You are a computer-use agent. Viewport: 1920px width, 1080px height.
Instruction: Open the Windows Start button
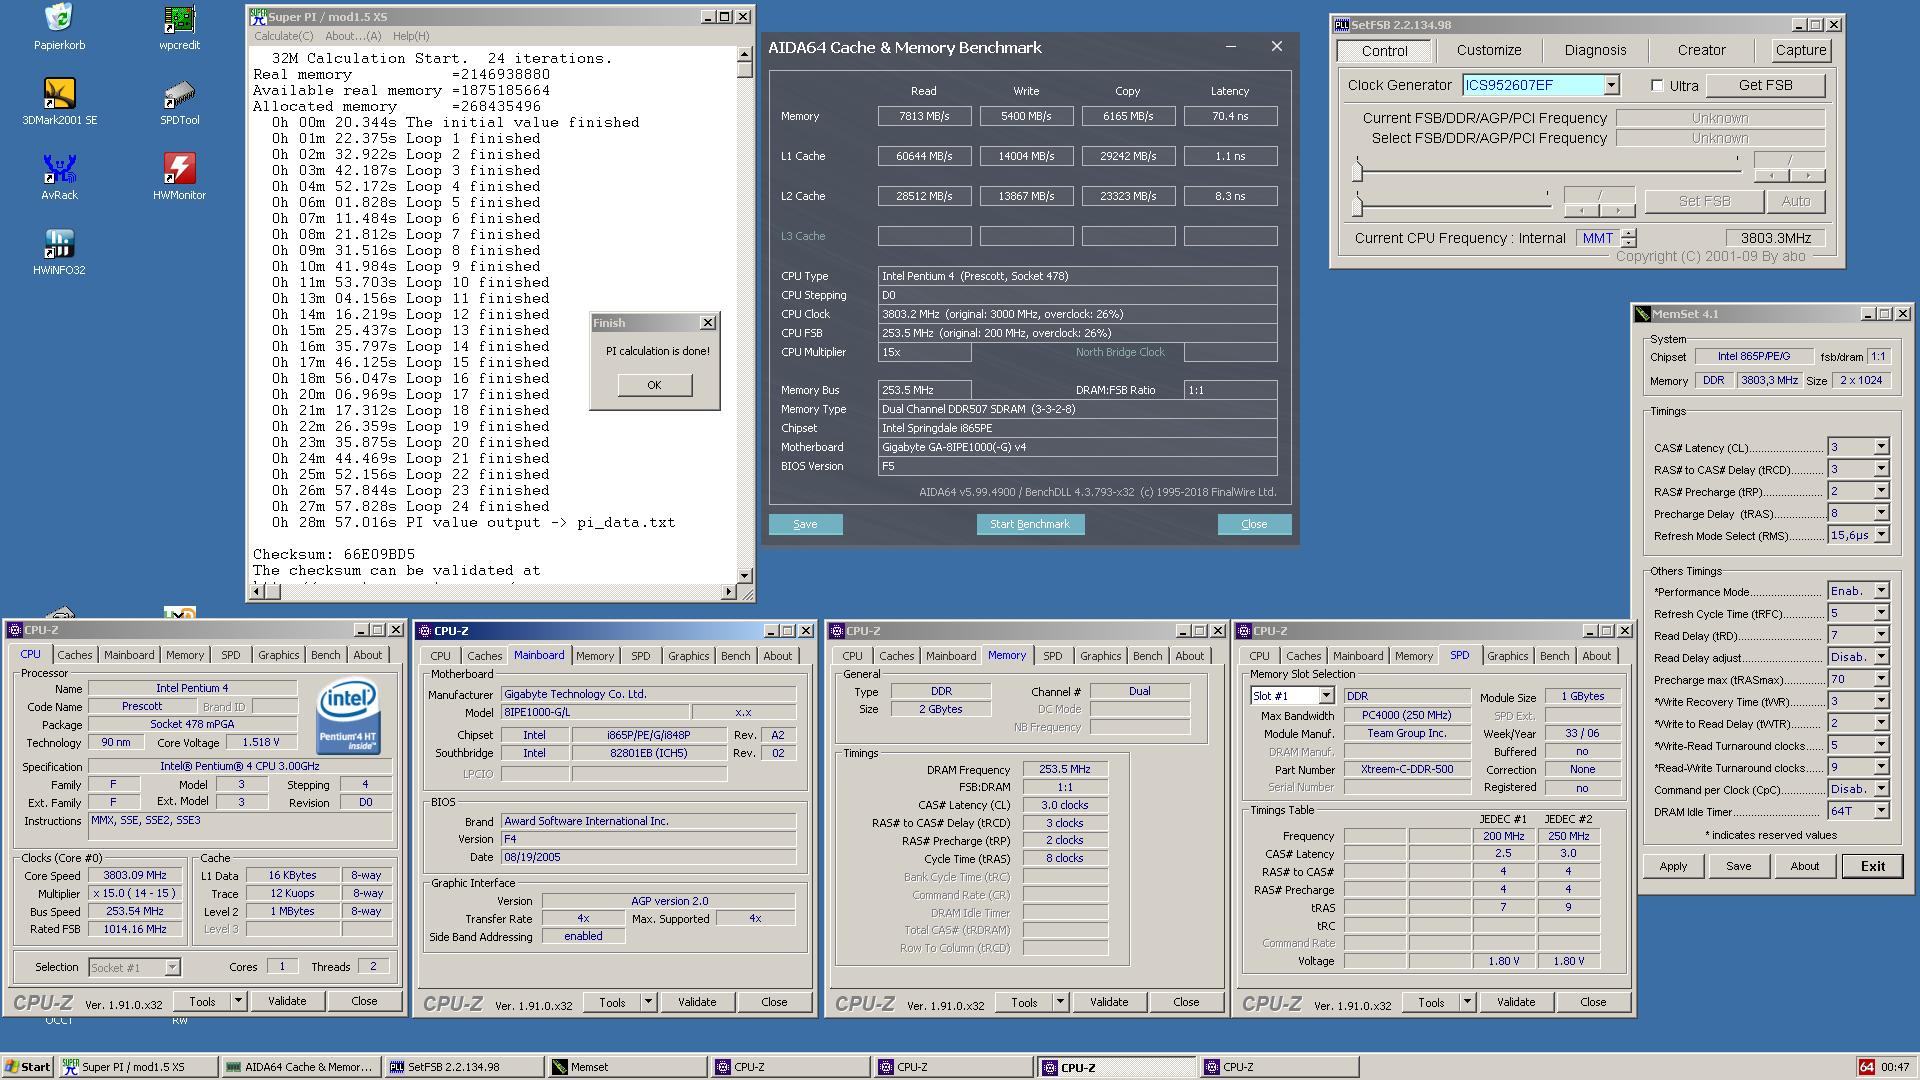[27, 1067]
